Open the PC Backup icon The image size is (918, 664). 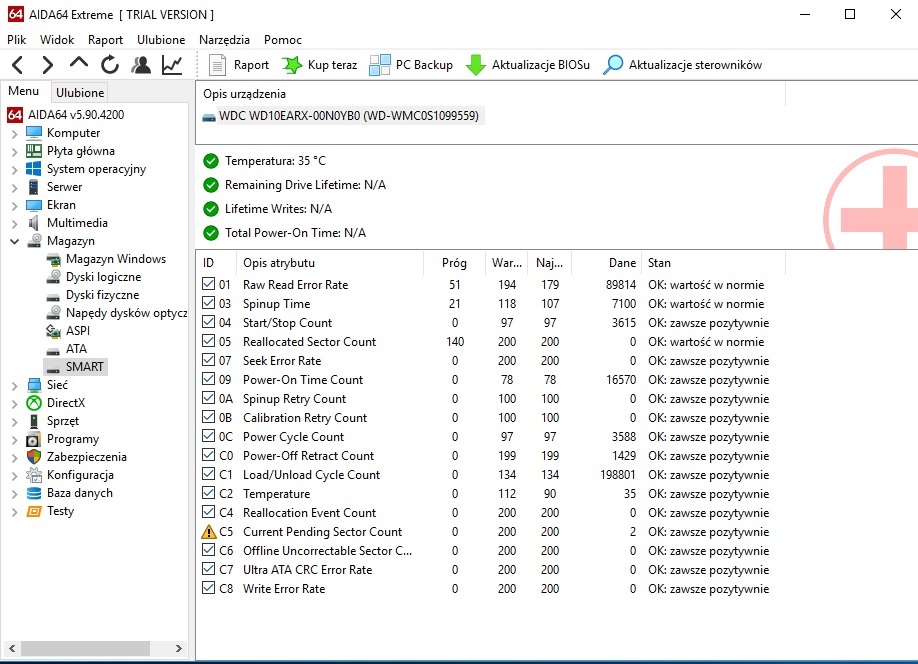tap(380, 64)
